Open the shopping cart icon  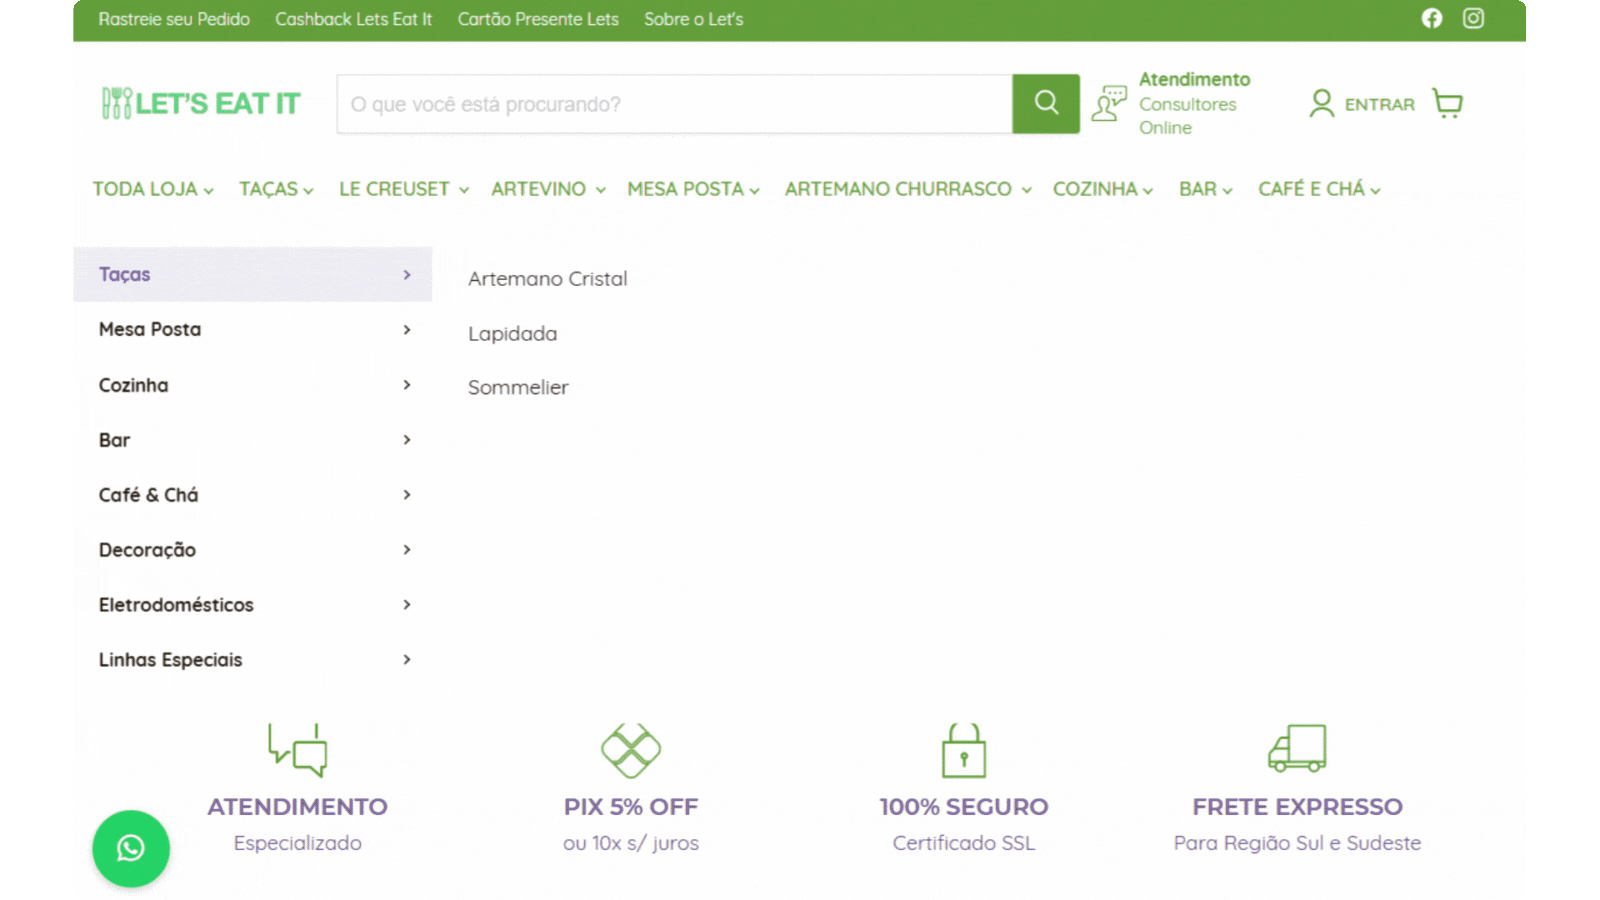coord(1447,103)
